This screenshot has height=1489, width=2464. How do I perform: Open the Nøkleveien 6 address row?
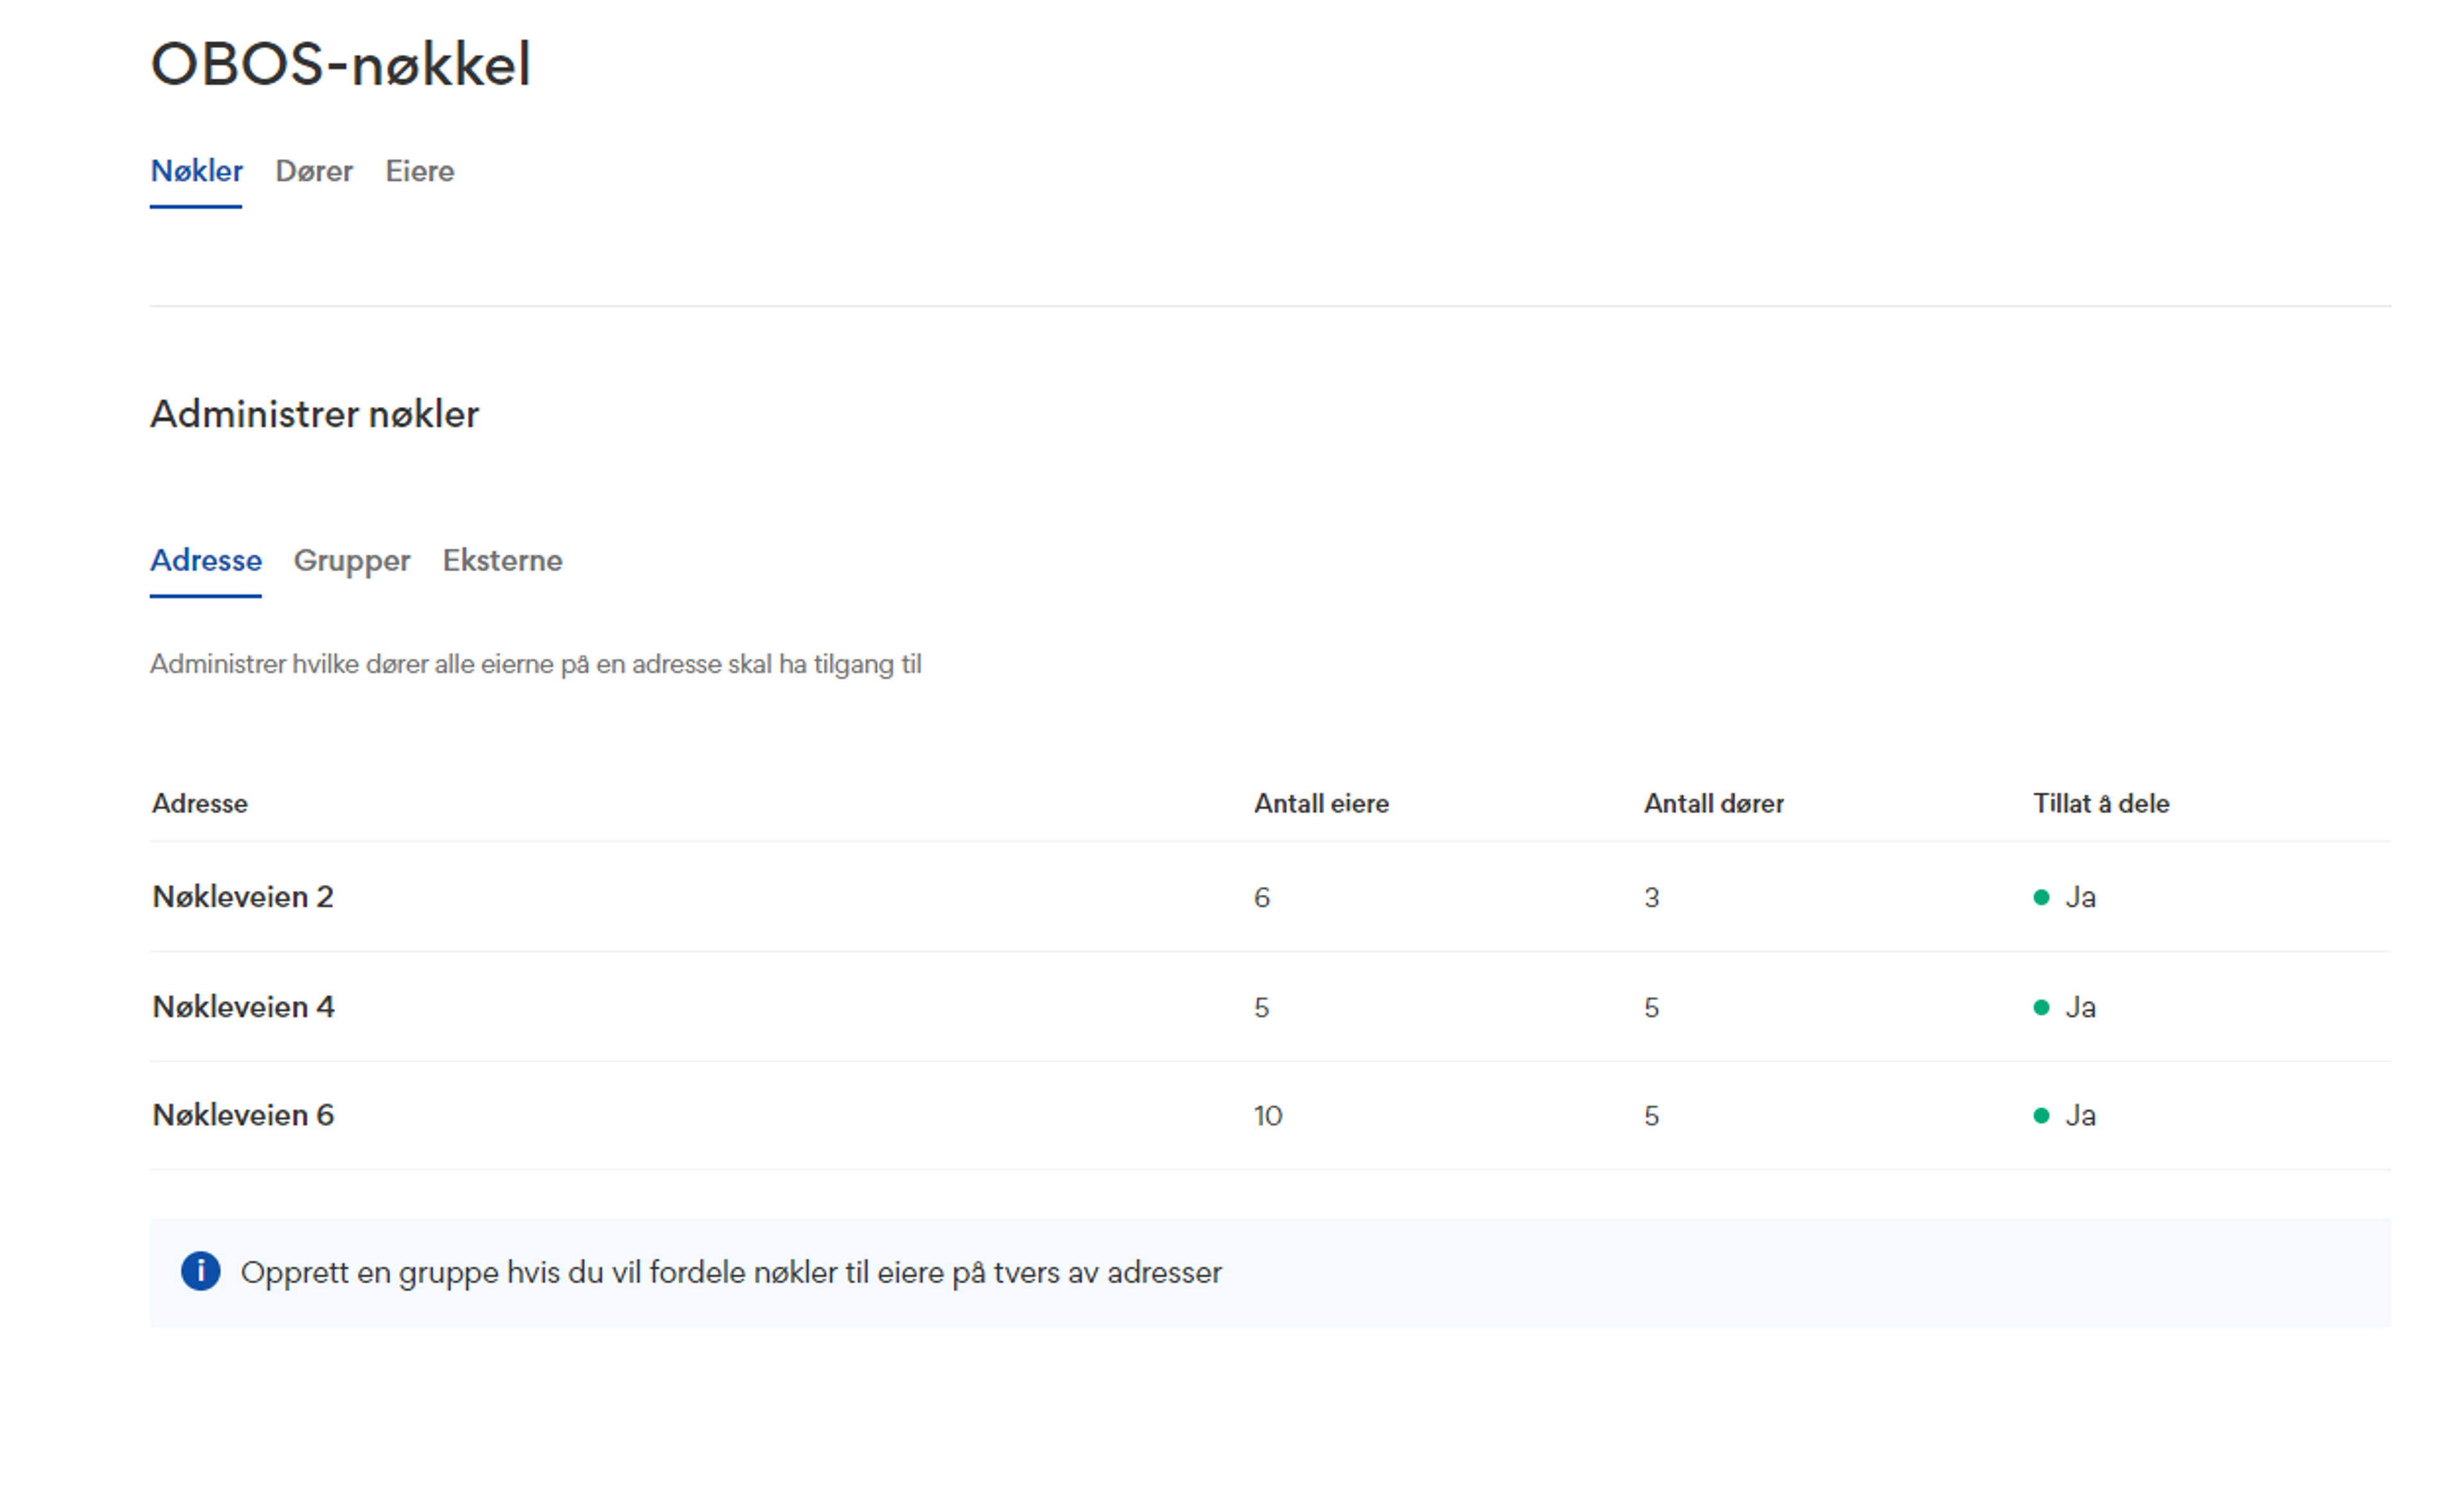pos(243,1115)
